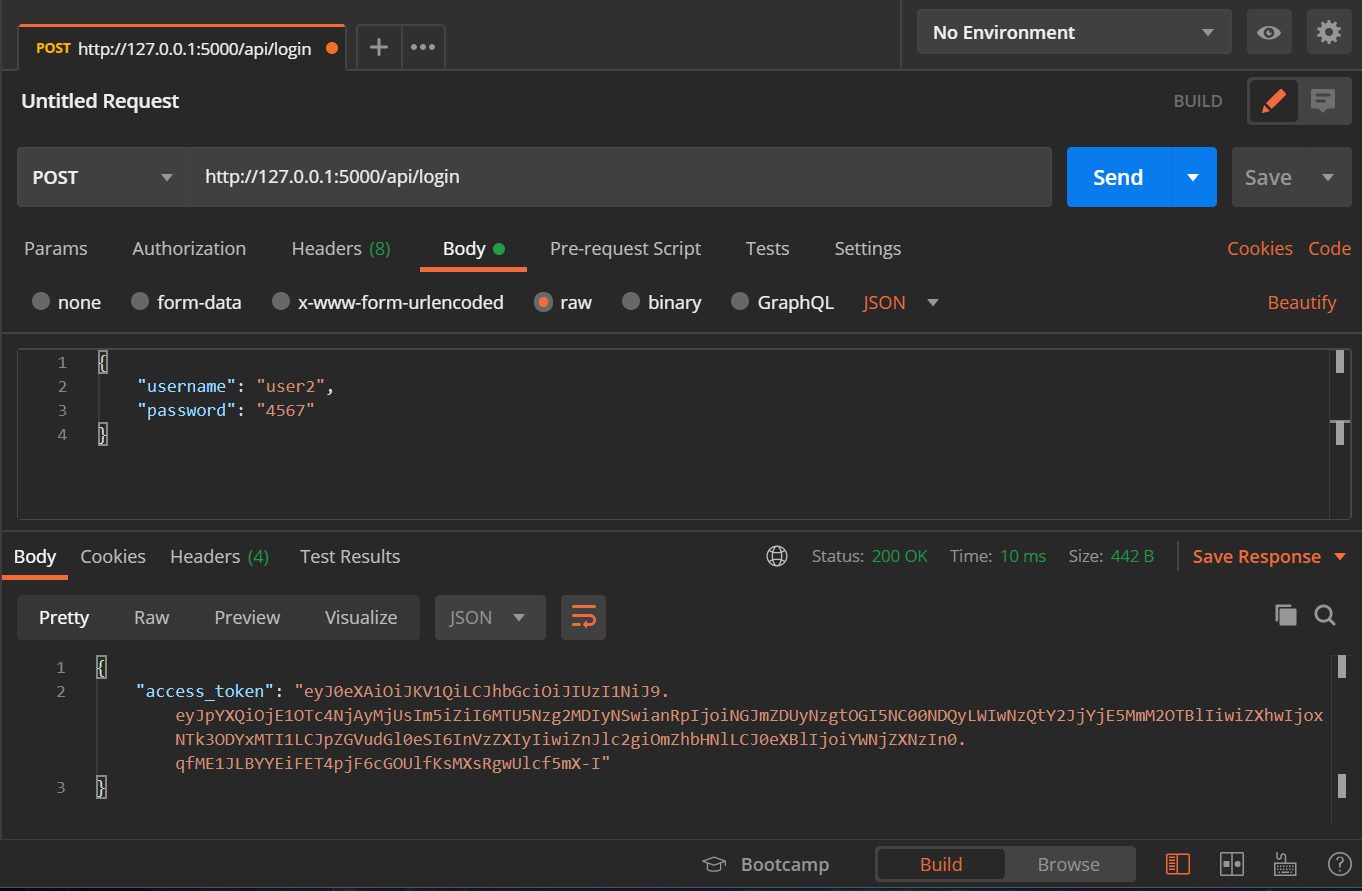Open help question mark icon
Screen dimensions: 1362x891
point(1339,864)
